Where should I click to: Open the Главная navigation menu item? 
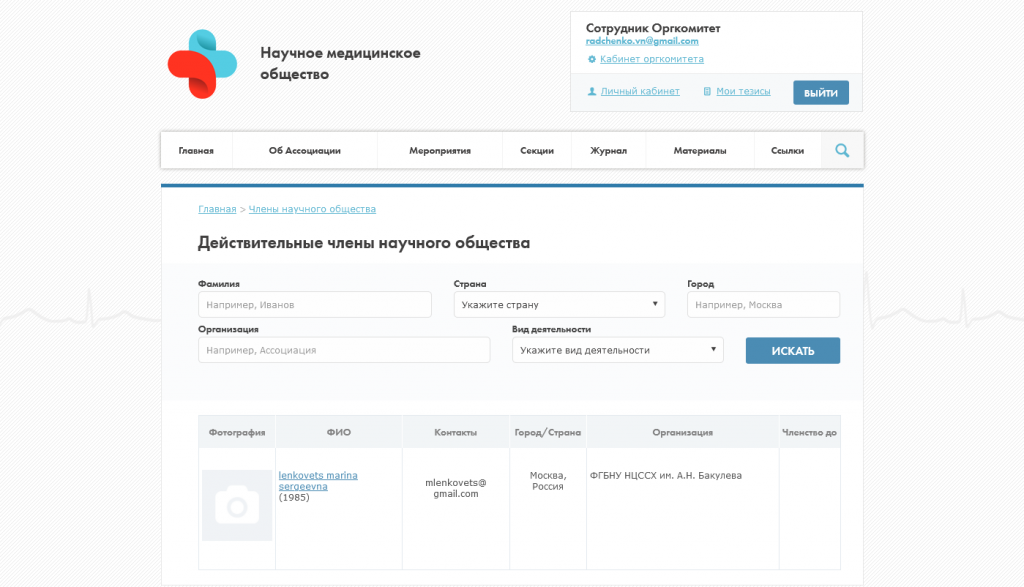[x=196, y=151]
